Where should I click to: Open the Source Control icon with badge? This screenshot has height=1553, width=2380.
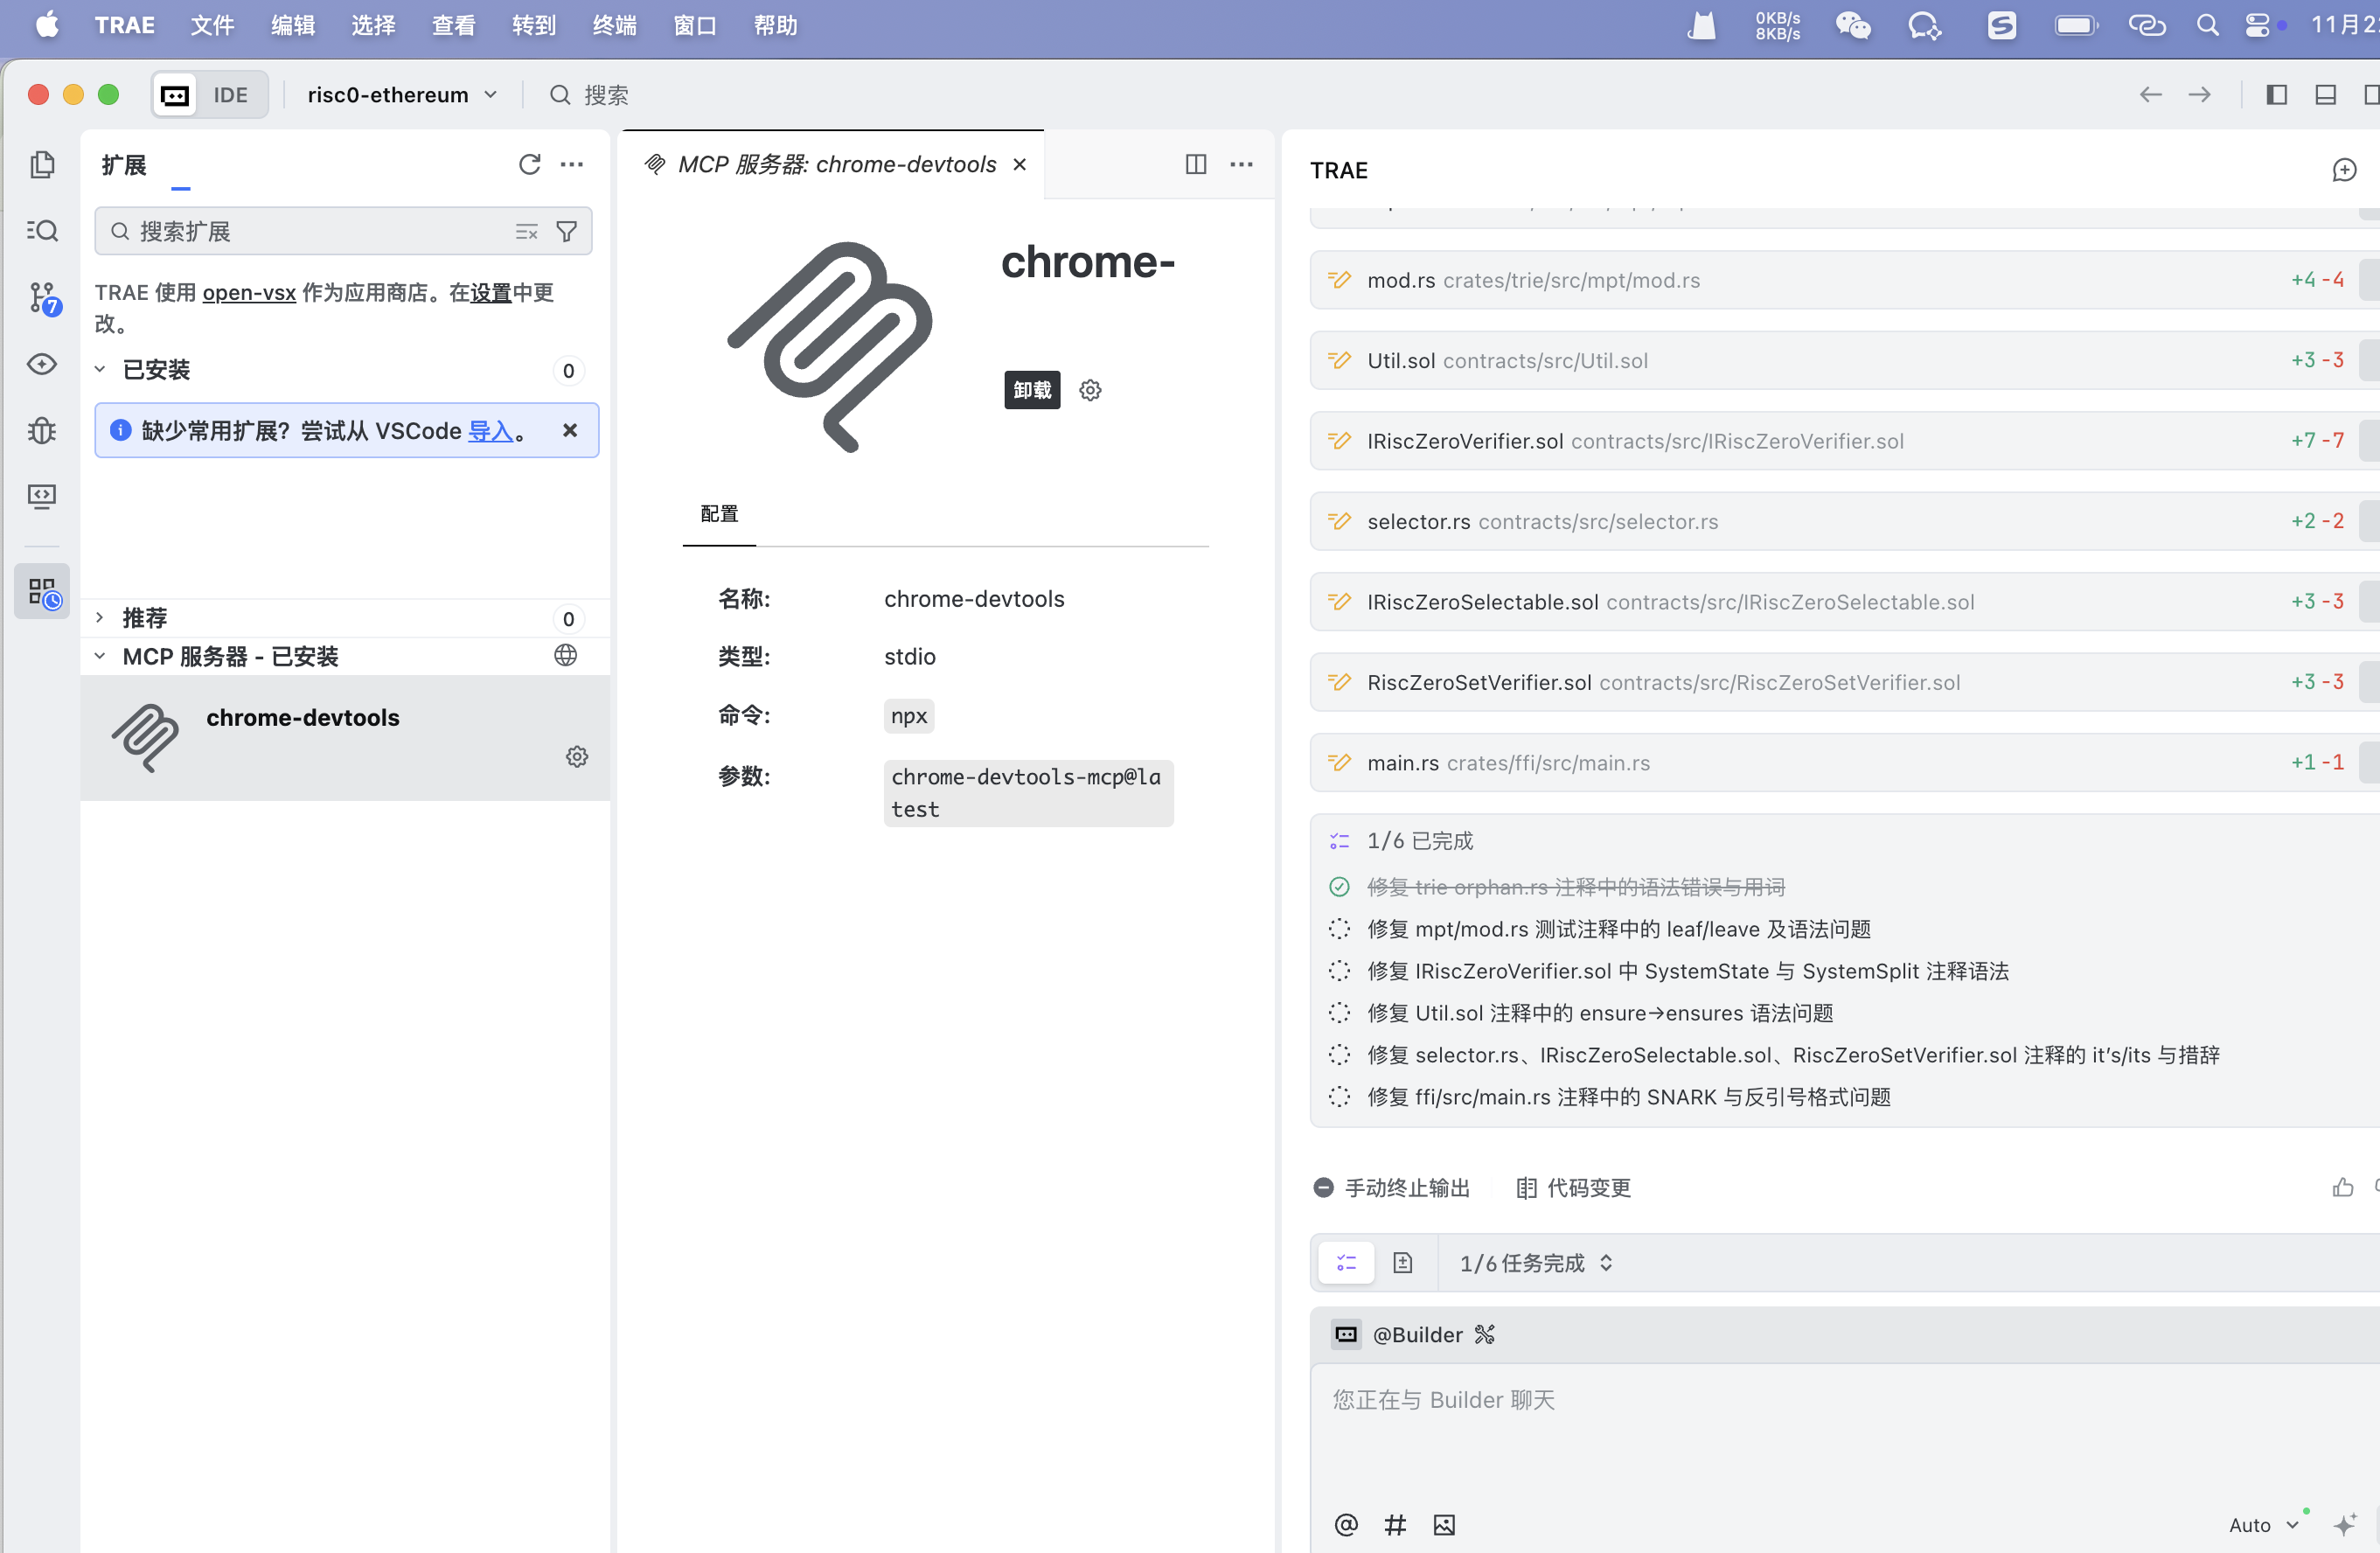[x=42, y=297]
